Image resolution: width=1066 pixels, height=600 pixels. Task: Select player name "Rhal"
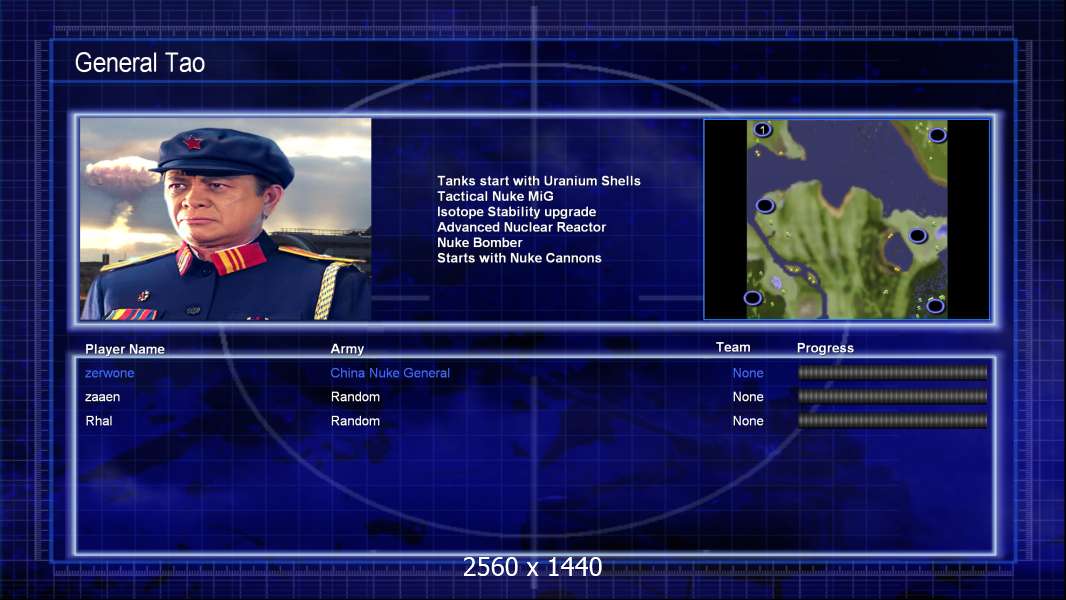99,421
